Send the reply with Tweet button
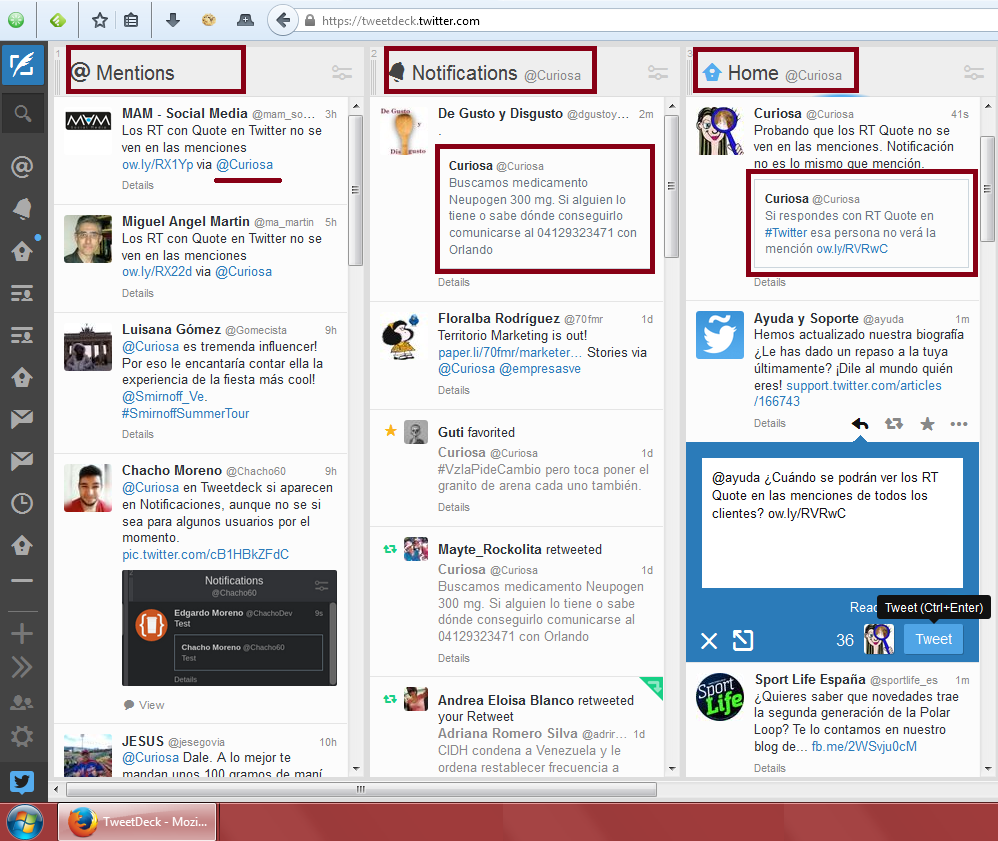Screen dimensions: 998x841 933,639
